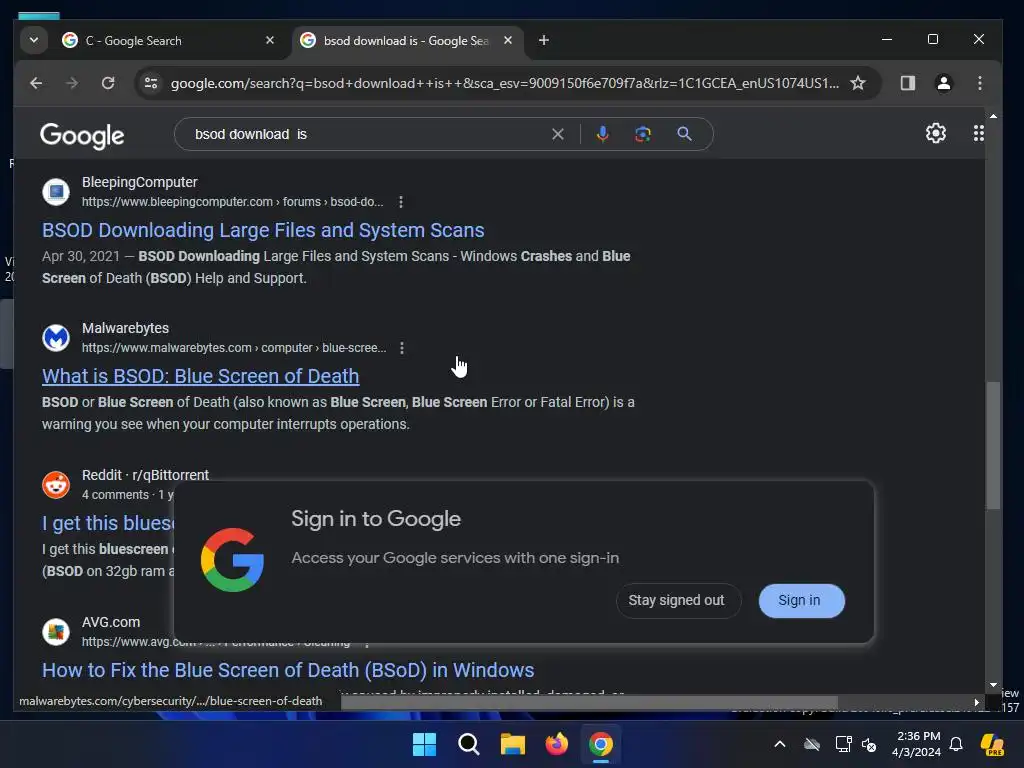Launch Firefox from taskbar
Screen dimensions: 1024x768
[556, 744]
